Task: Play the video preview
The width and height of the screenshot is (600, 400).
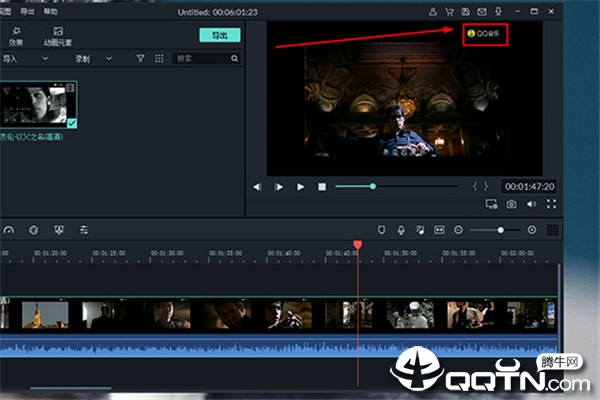Action: [x=300, y=187]
